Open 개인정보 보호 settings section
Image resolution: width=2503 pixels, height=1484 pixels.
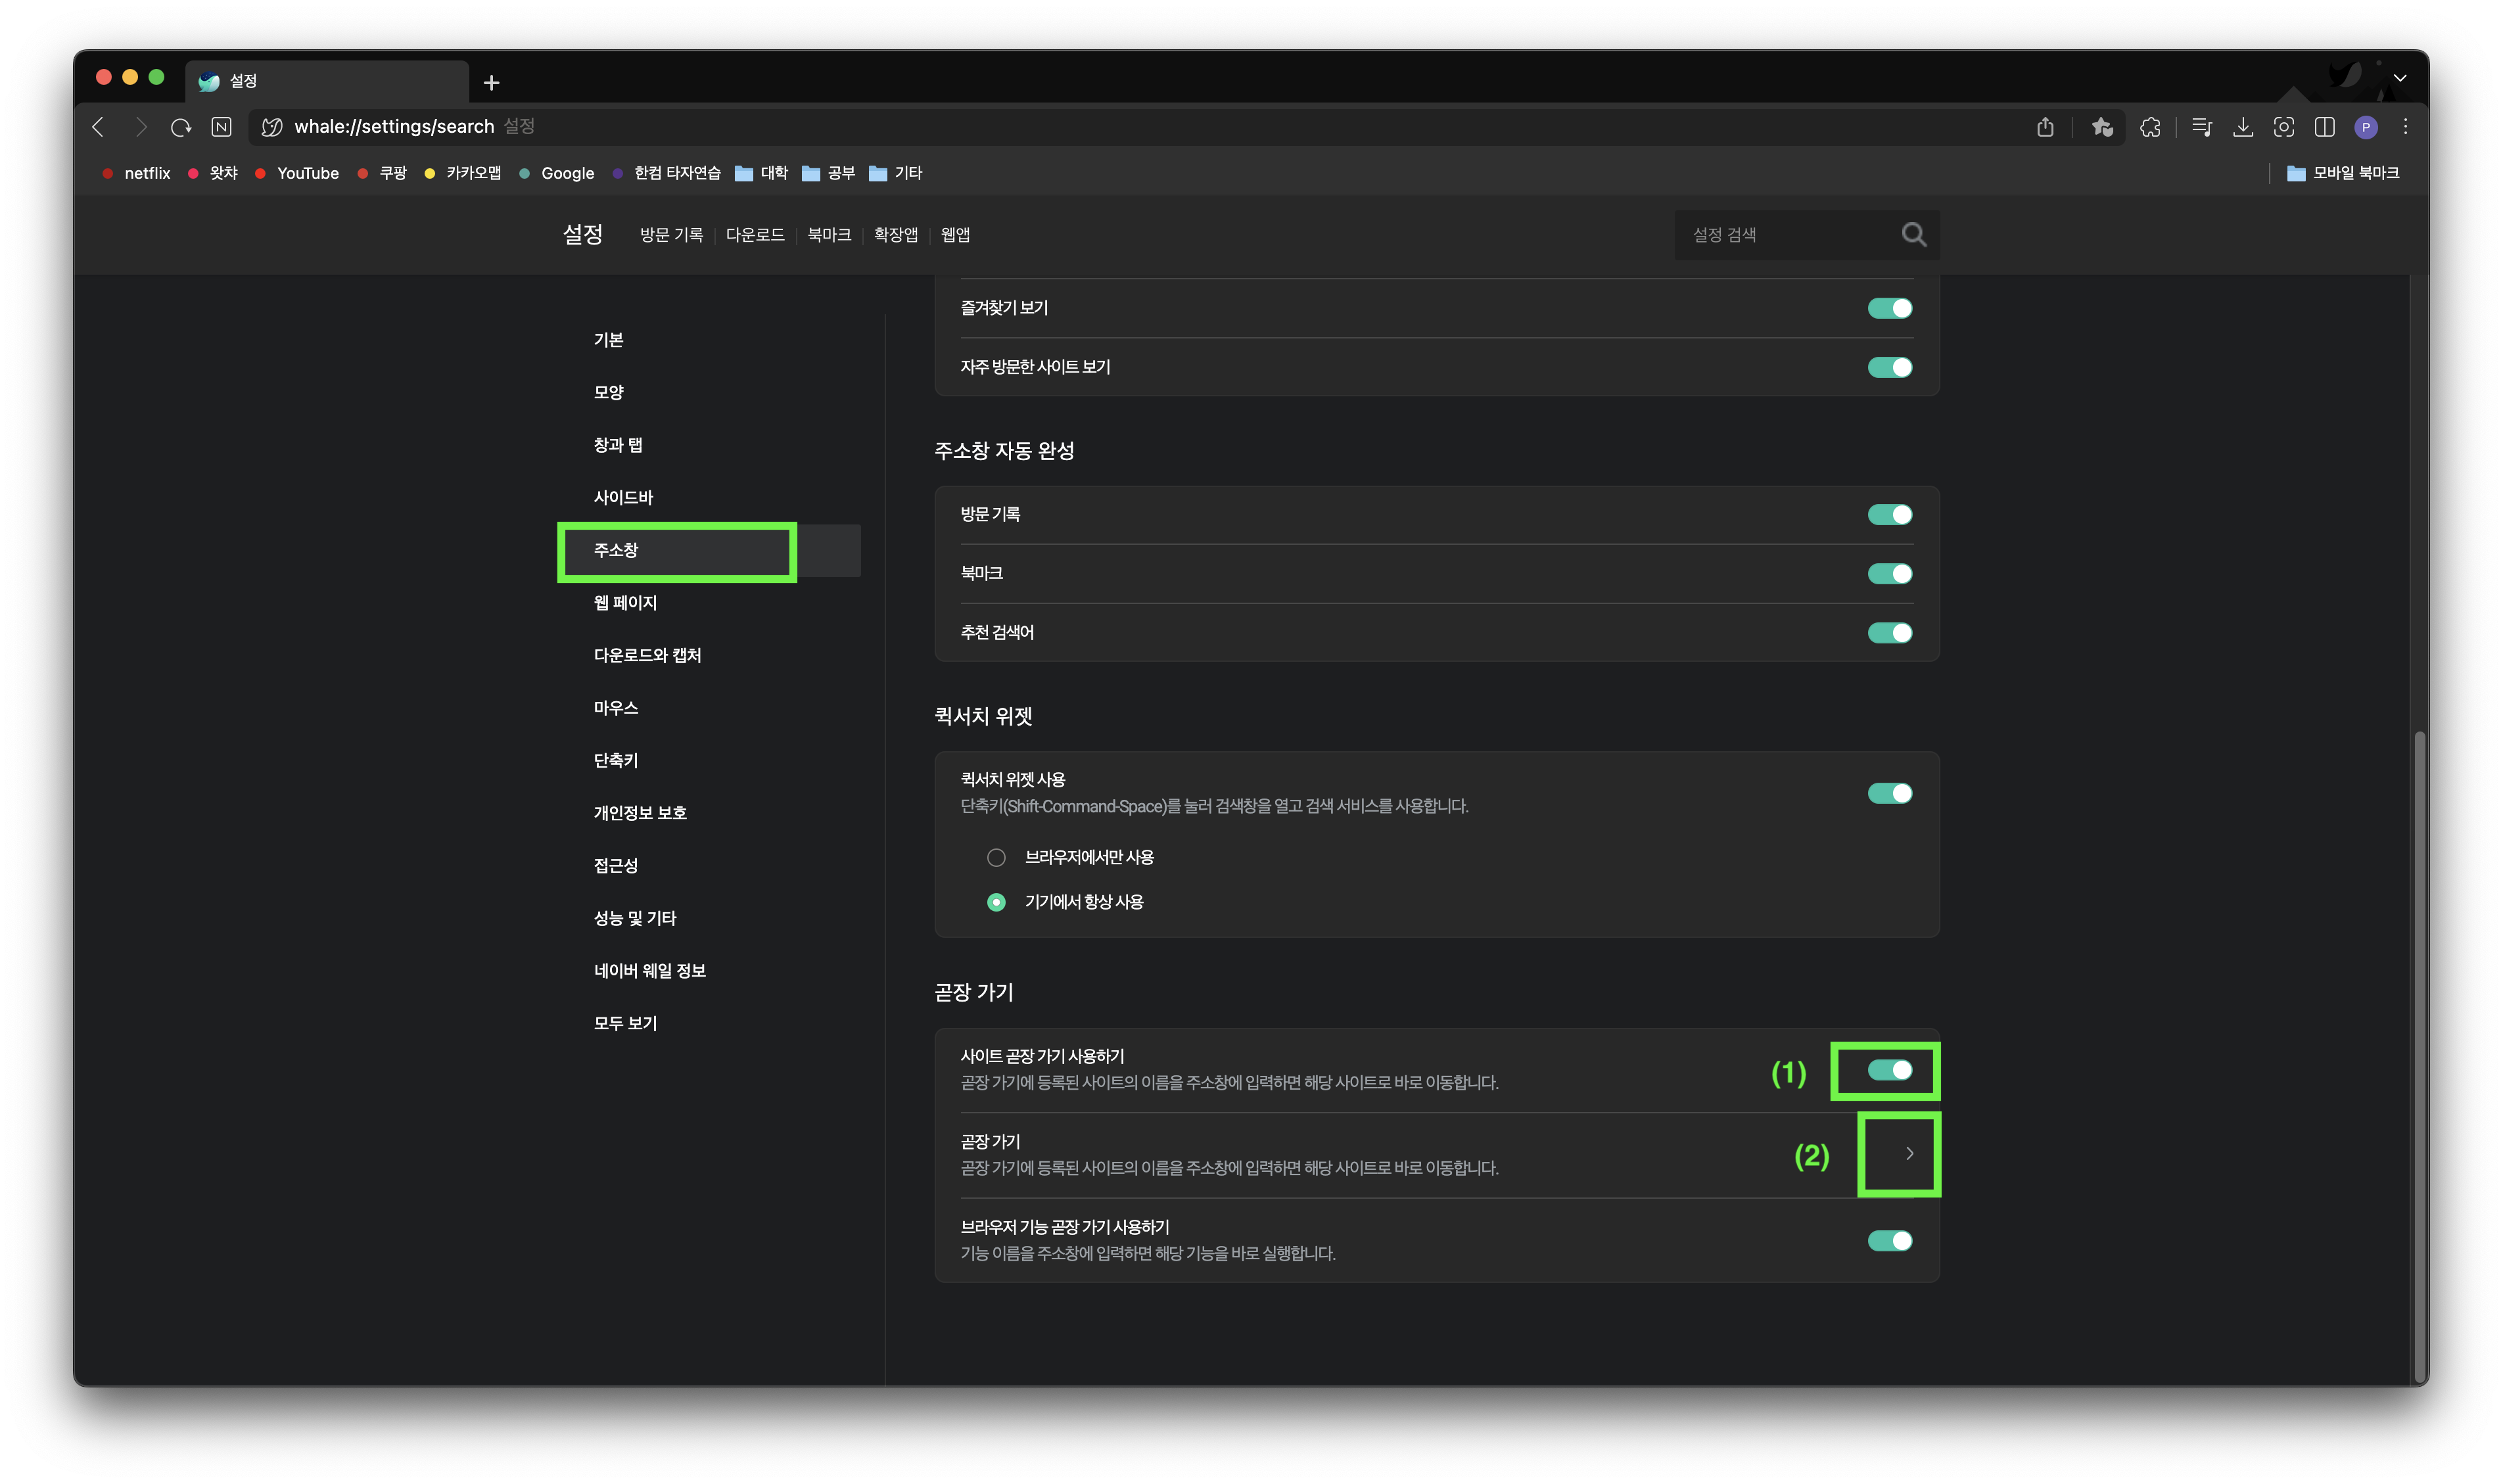coord(640,812)
